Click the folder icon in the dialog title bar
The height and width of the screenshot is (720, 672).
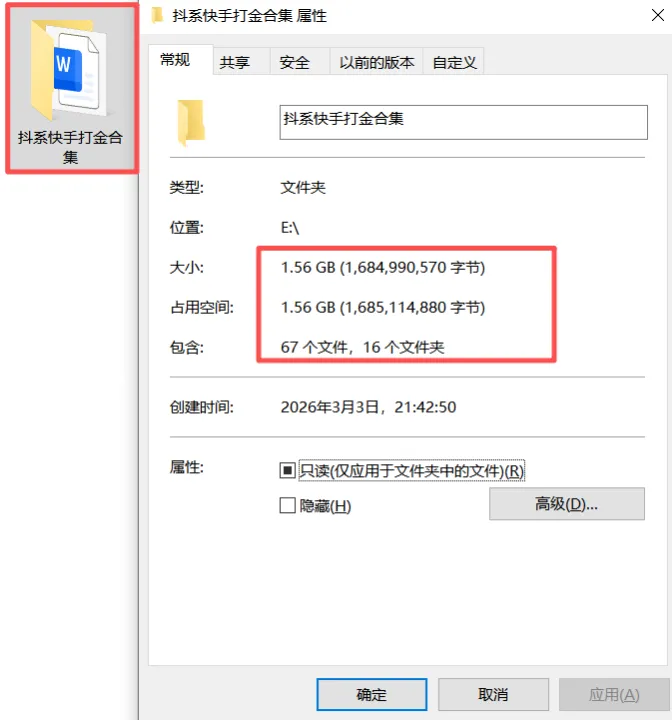tap(158, 16)
